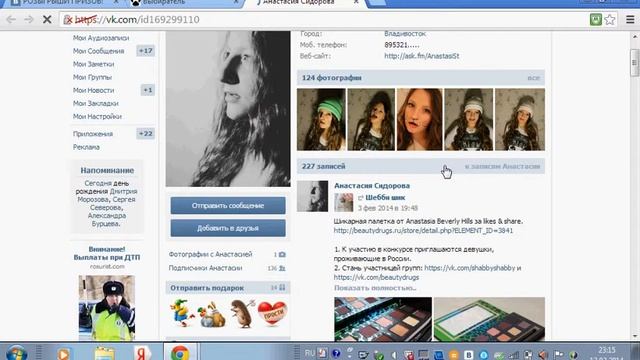This screenshot has width=640, height=360.
Task: Click the Chrome icon in the taskbar
Action: pyautogui.click(x=180, y=353)
